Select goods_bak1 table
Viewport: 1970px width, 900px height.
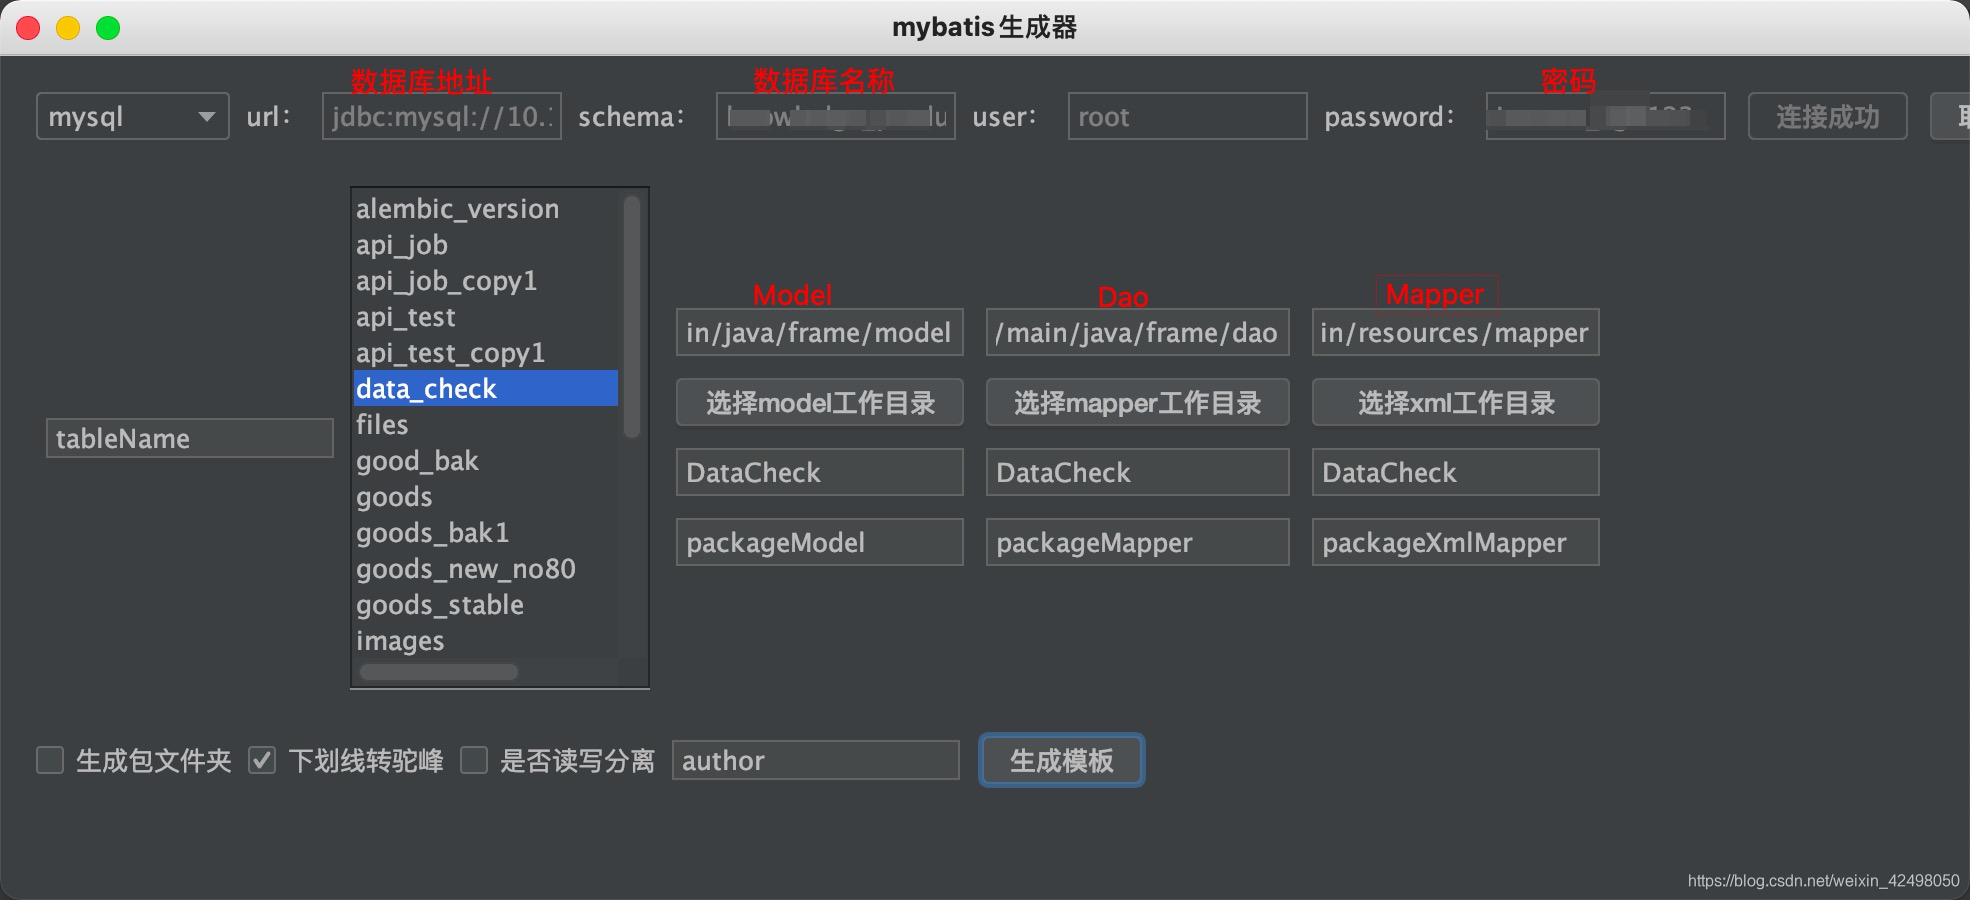pos(486,532)
